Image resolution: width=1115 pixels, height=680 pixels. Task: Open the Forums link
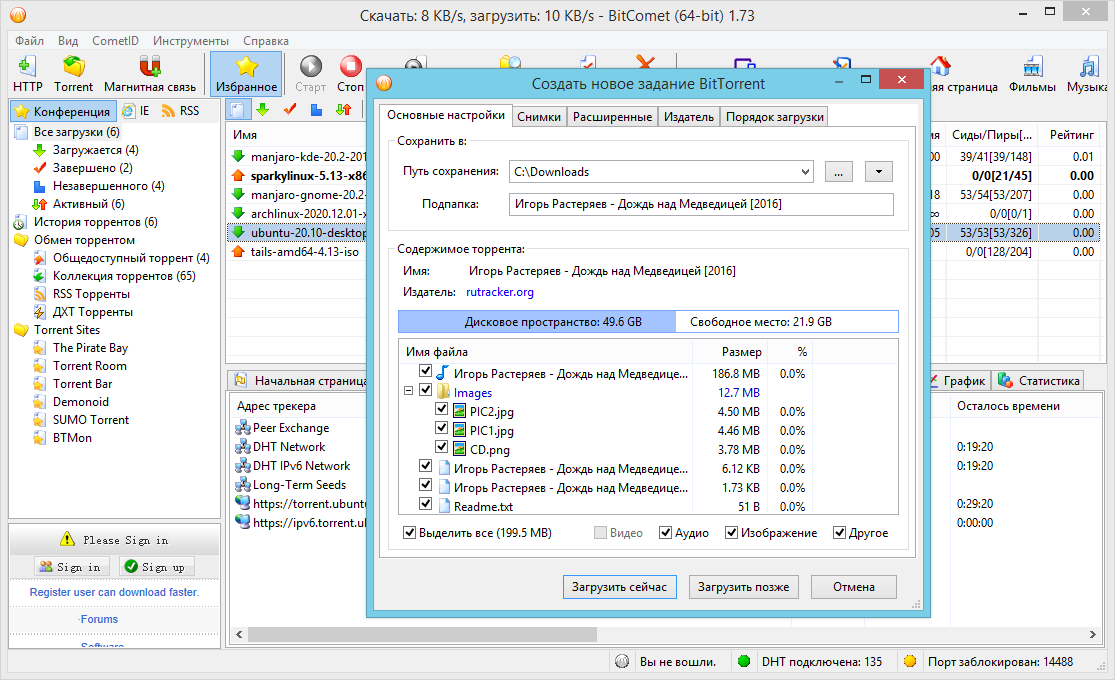tap(99, 619)
